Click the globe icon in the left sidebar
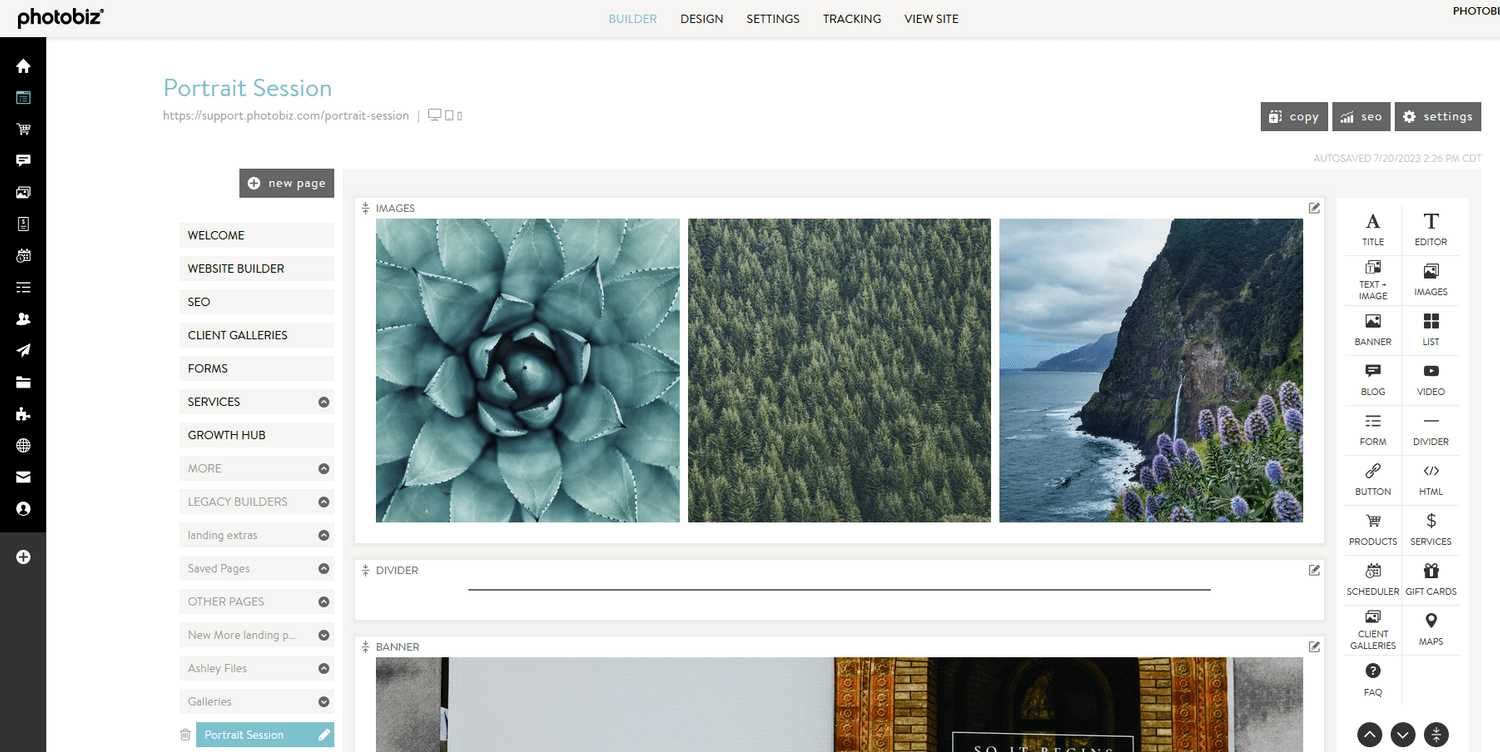 (22, 445)
